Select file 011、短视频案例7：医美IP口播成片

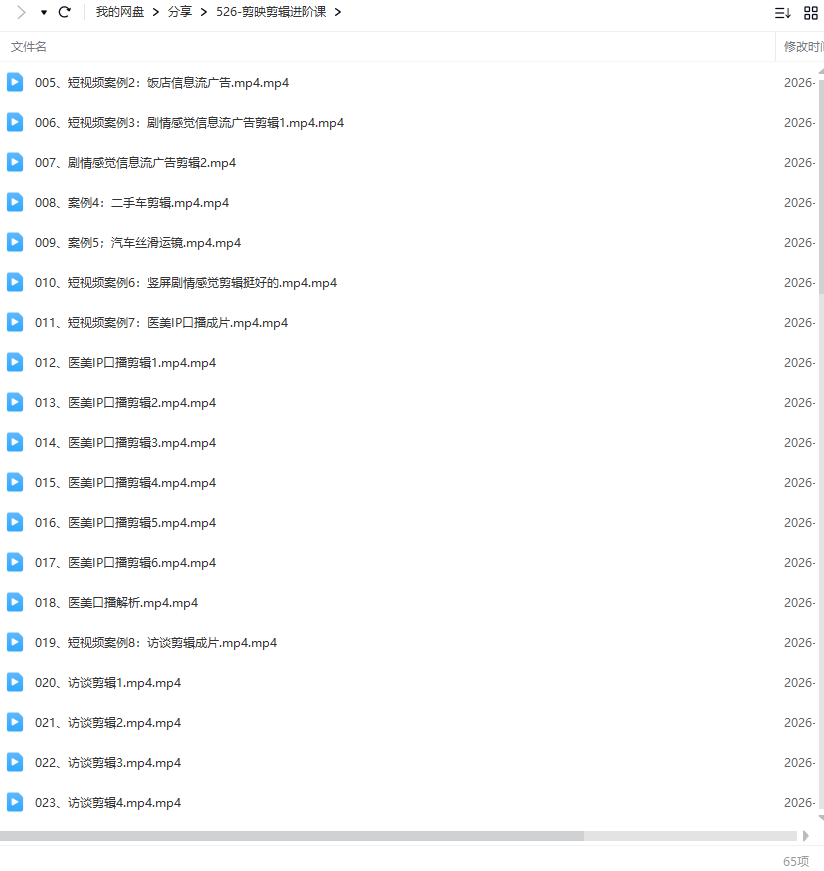(161, 323)
